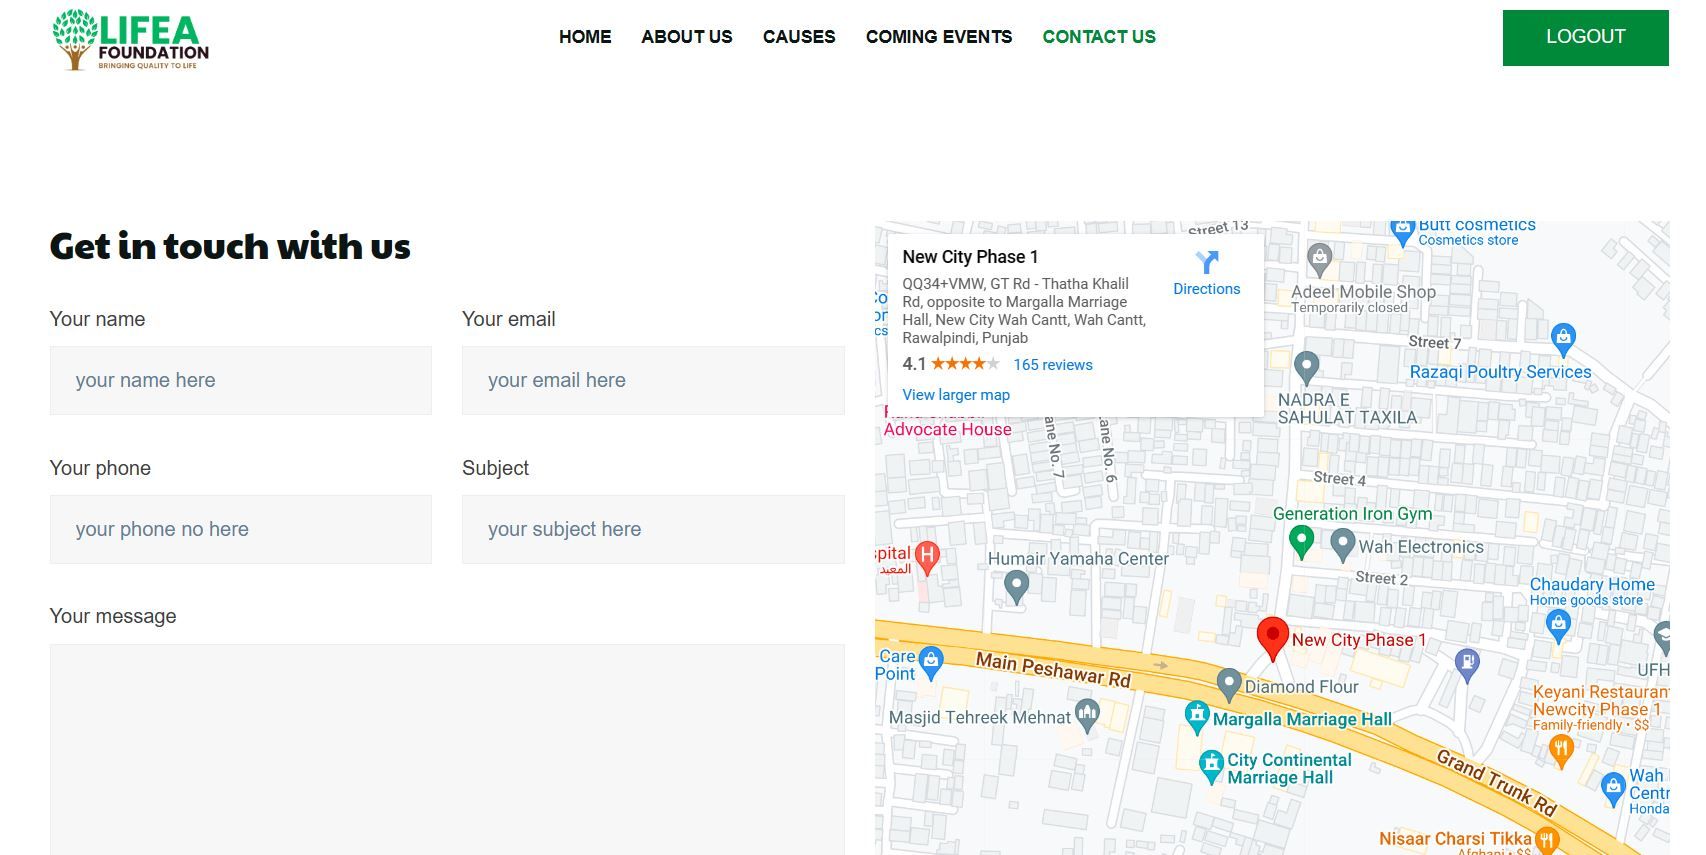The width and height of the screenshot is (1706, 855).
Task: Select the Generation Iron Gym green marker
Action: tap(1301, 542)
